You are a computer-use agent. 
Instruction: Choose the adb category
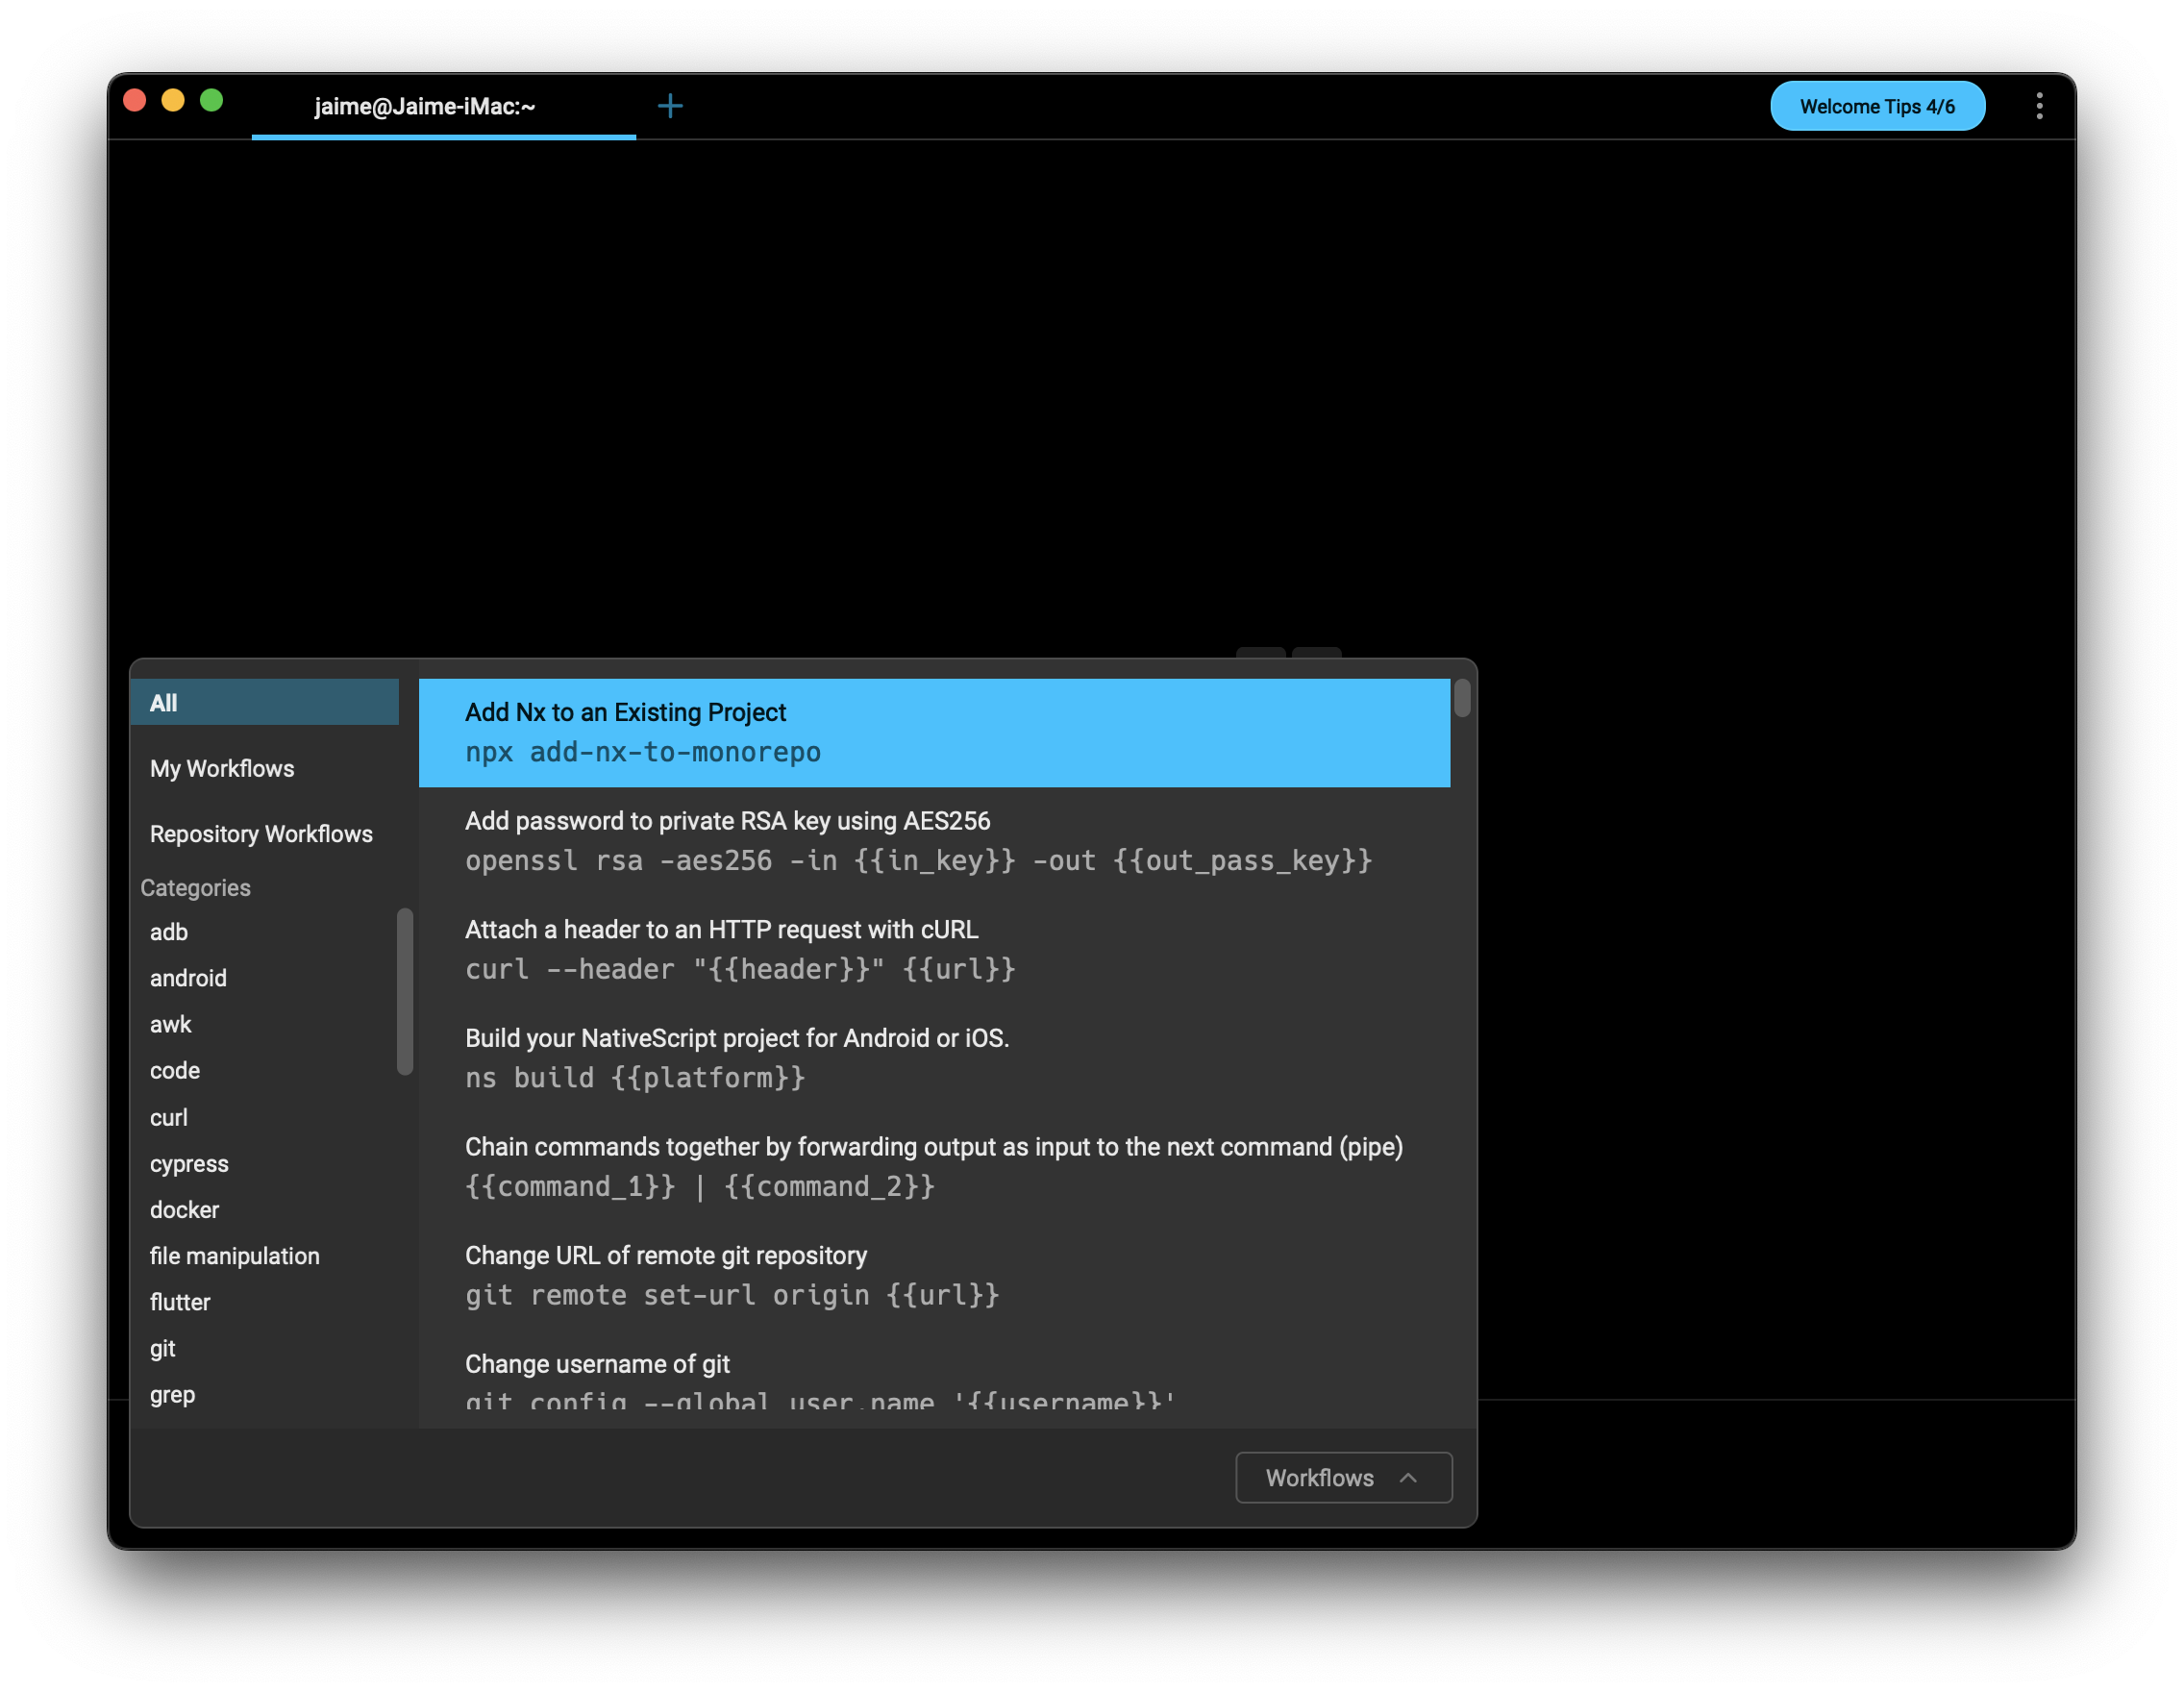[x=169, y=931]
